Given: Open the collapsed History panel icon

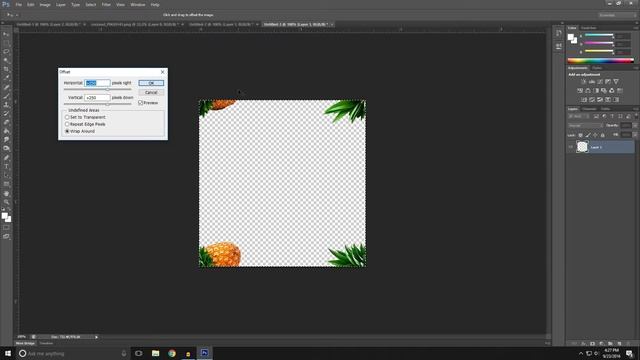Looking at the screenshot, I should [558, 33].
